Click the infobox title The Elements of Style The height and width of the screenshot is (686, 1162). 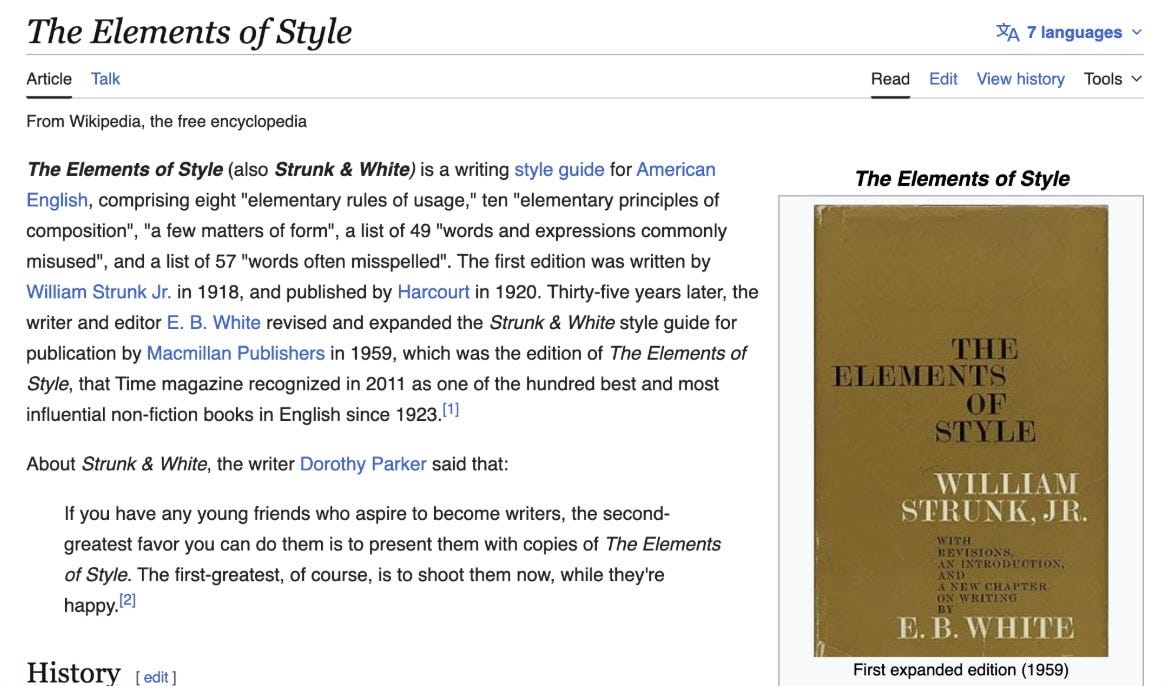coord(961,179)
